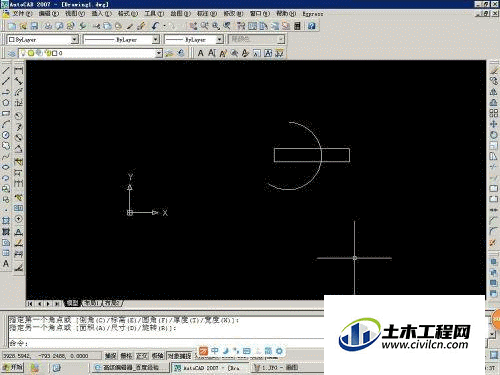Click the Erase tool in modify toolbar

coord(494,70)
